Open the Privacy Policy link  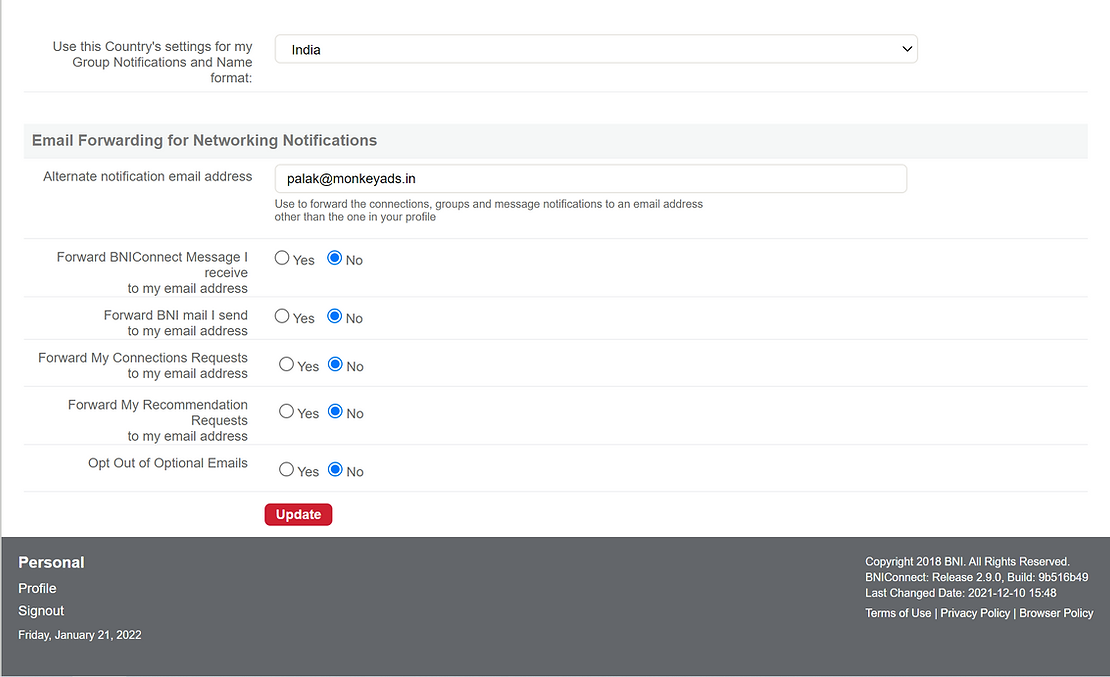coord(975,613)
